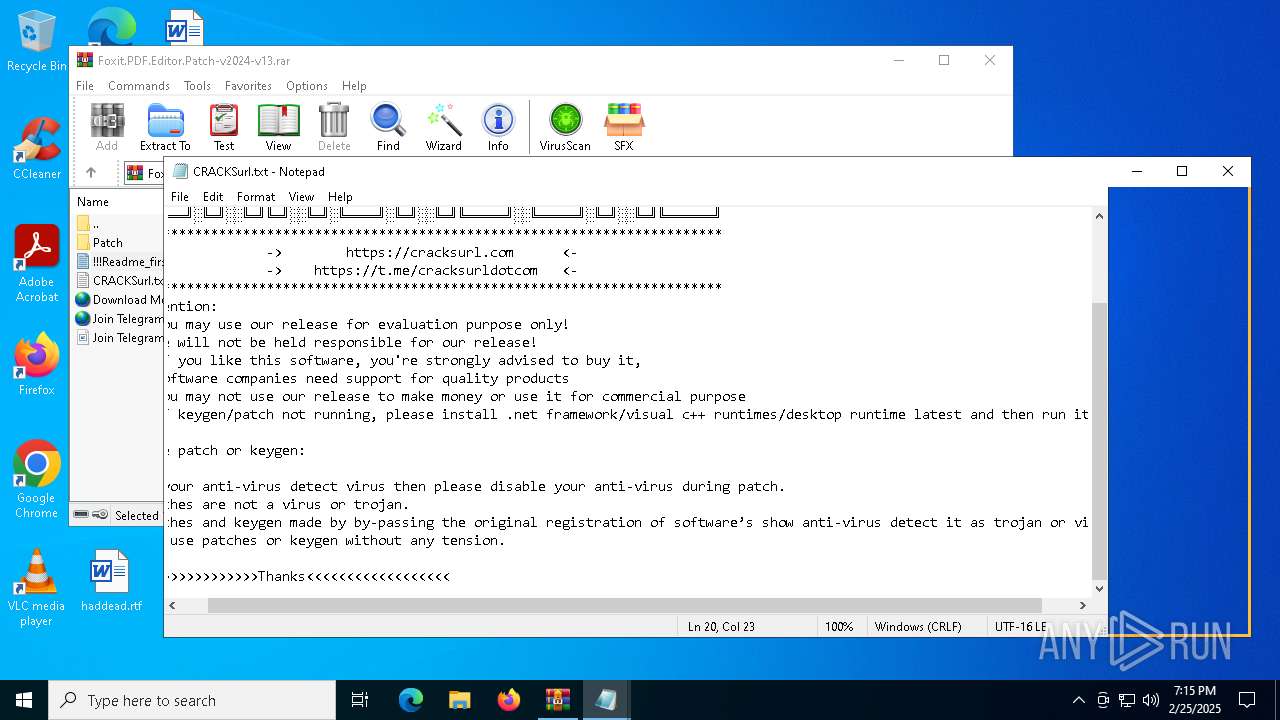This screenshot has height=720, width=1280.
Task: Click Notepad icon in taskbar
Action: pos(606,700)
